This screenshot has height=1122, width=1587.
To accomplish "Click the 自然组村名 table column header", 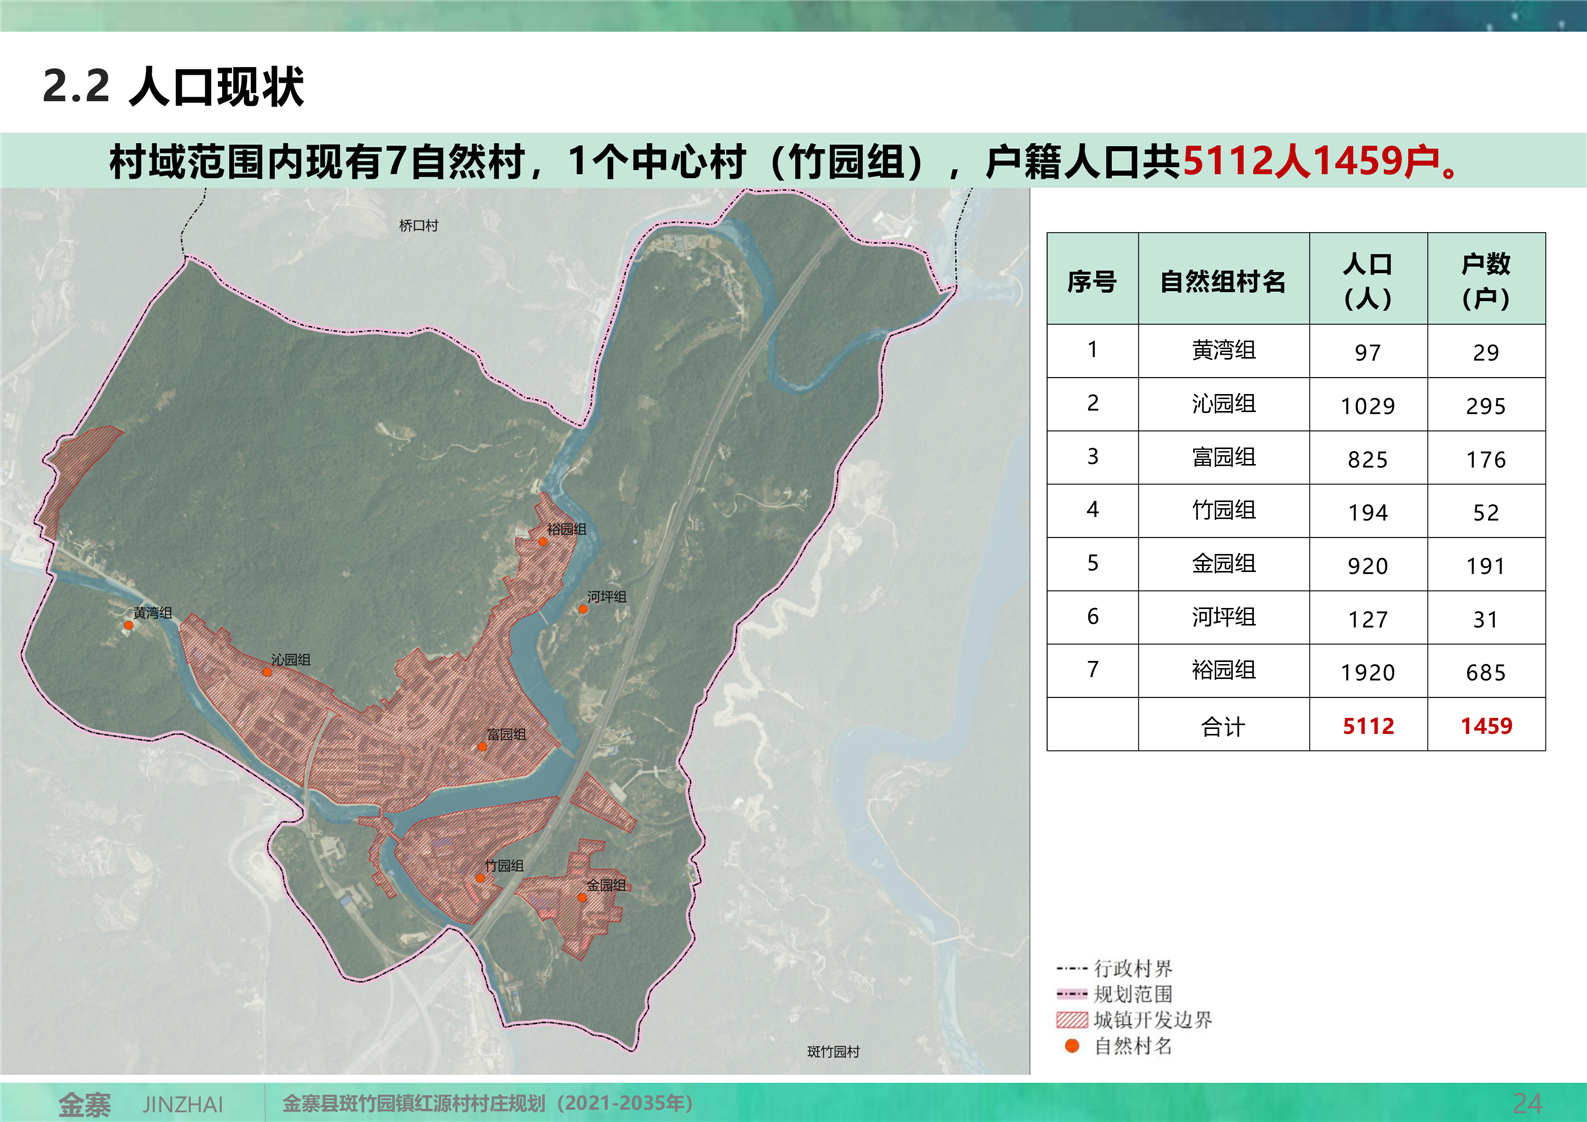I will tap(1223, 281).
